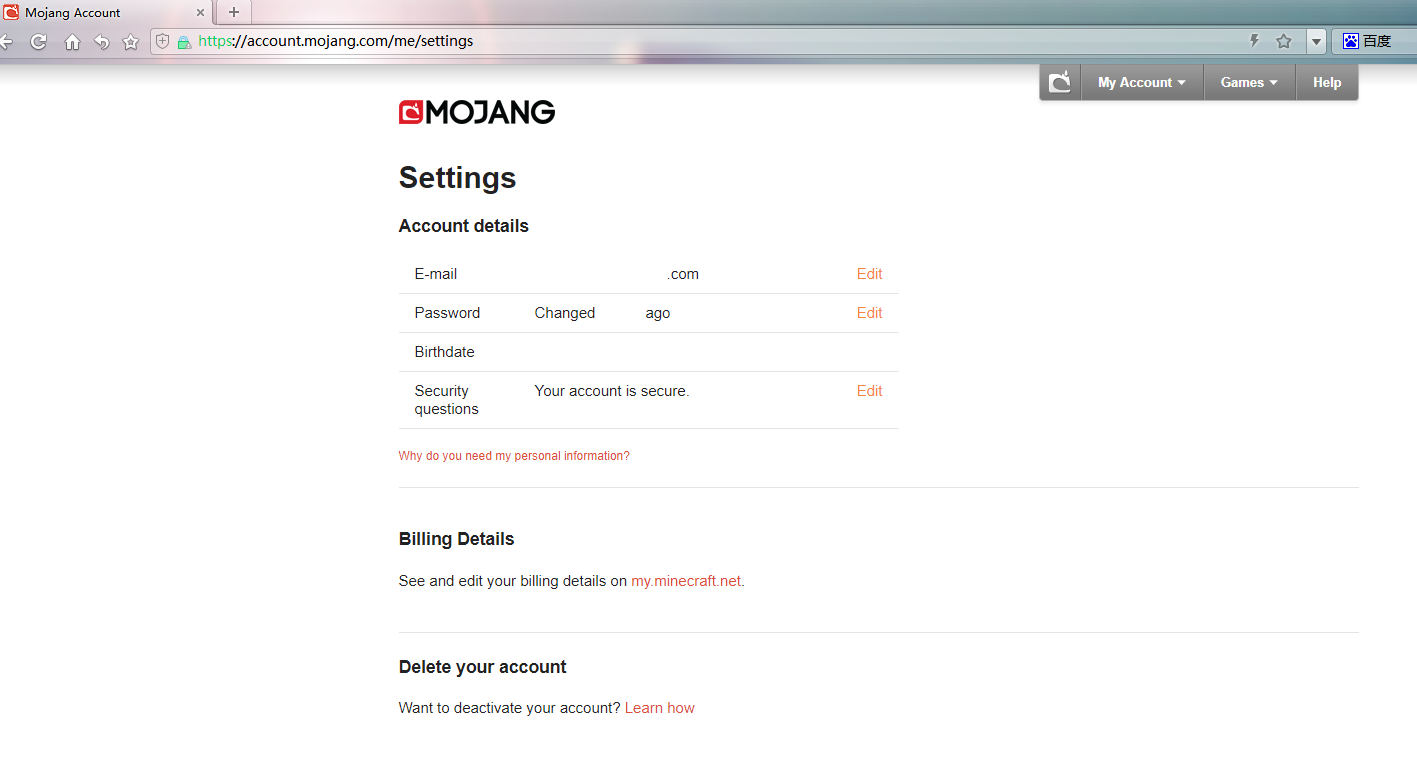Click the undo/restore closed tab arrow icon
The height and width of the screenshot is (773, 1417).
[x=101, y=42]
